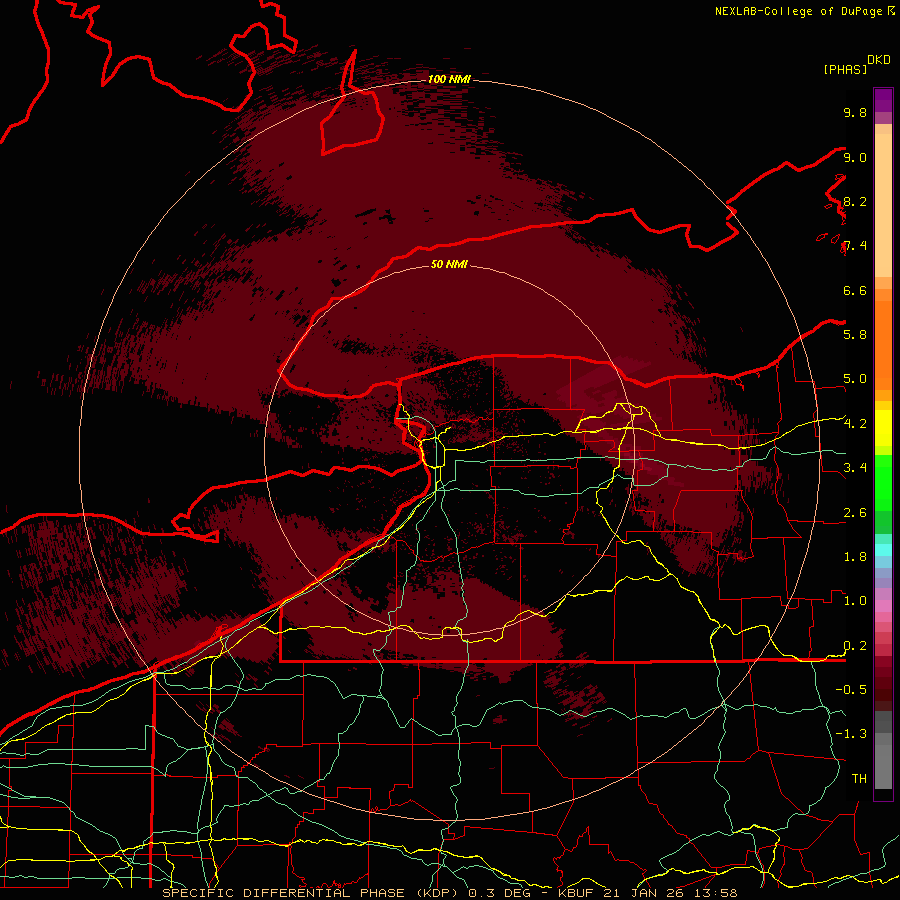Screen dimensions: 900x900
Task: Click the pale peach segment of the color bar
Action: (x=883, y=205)
